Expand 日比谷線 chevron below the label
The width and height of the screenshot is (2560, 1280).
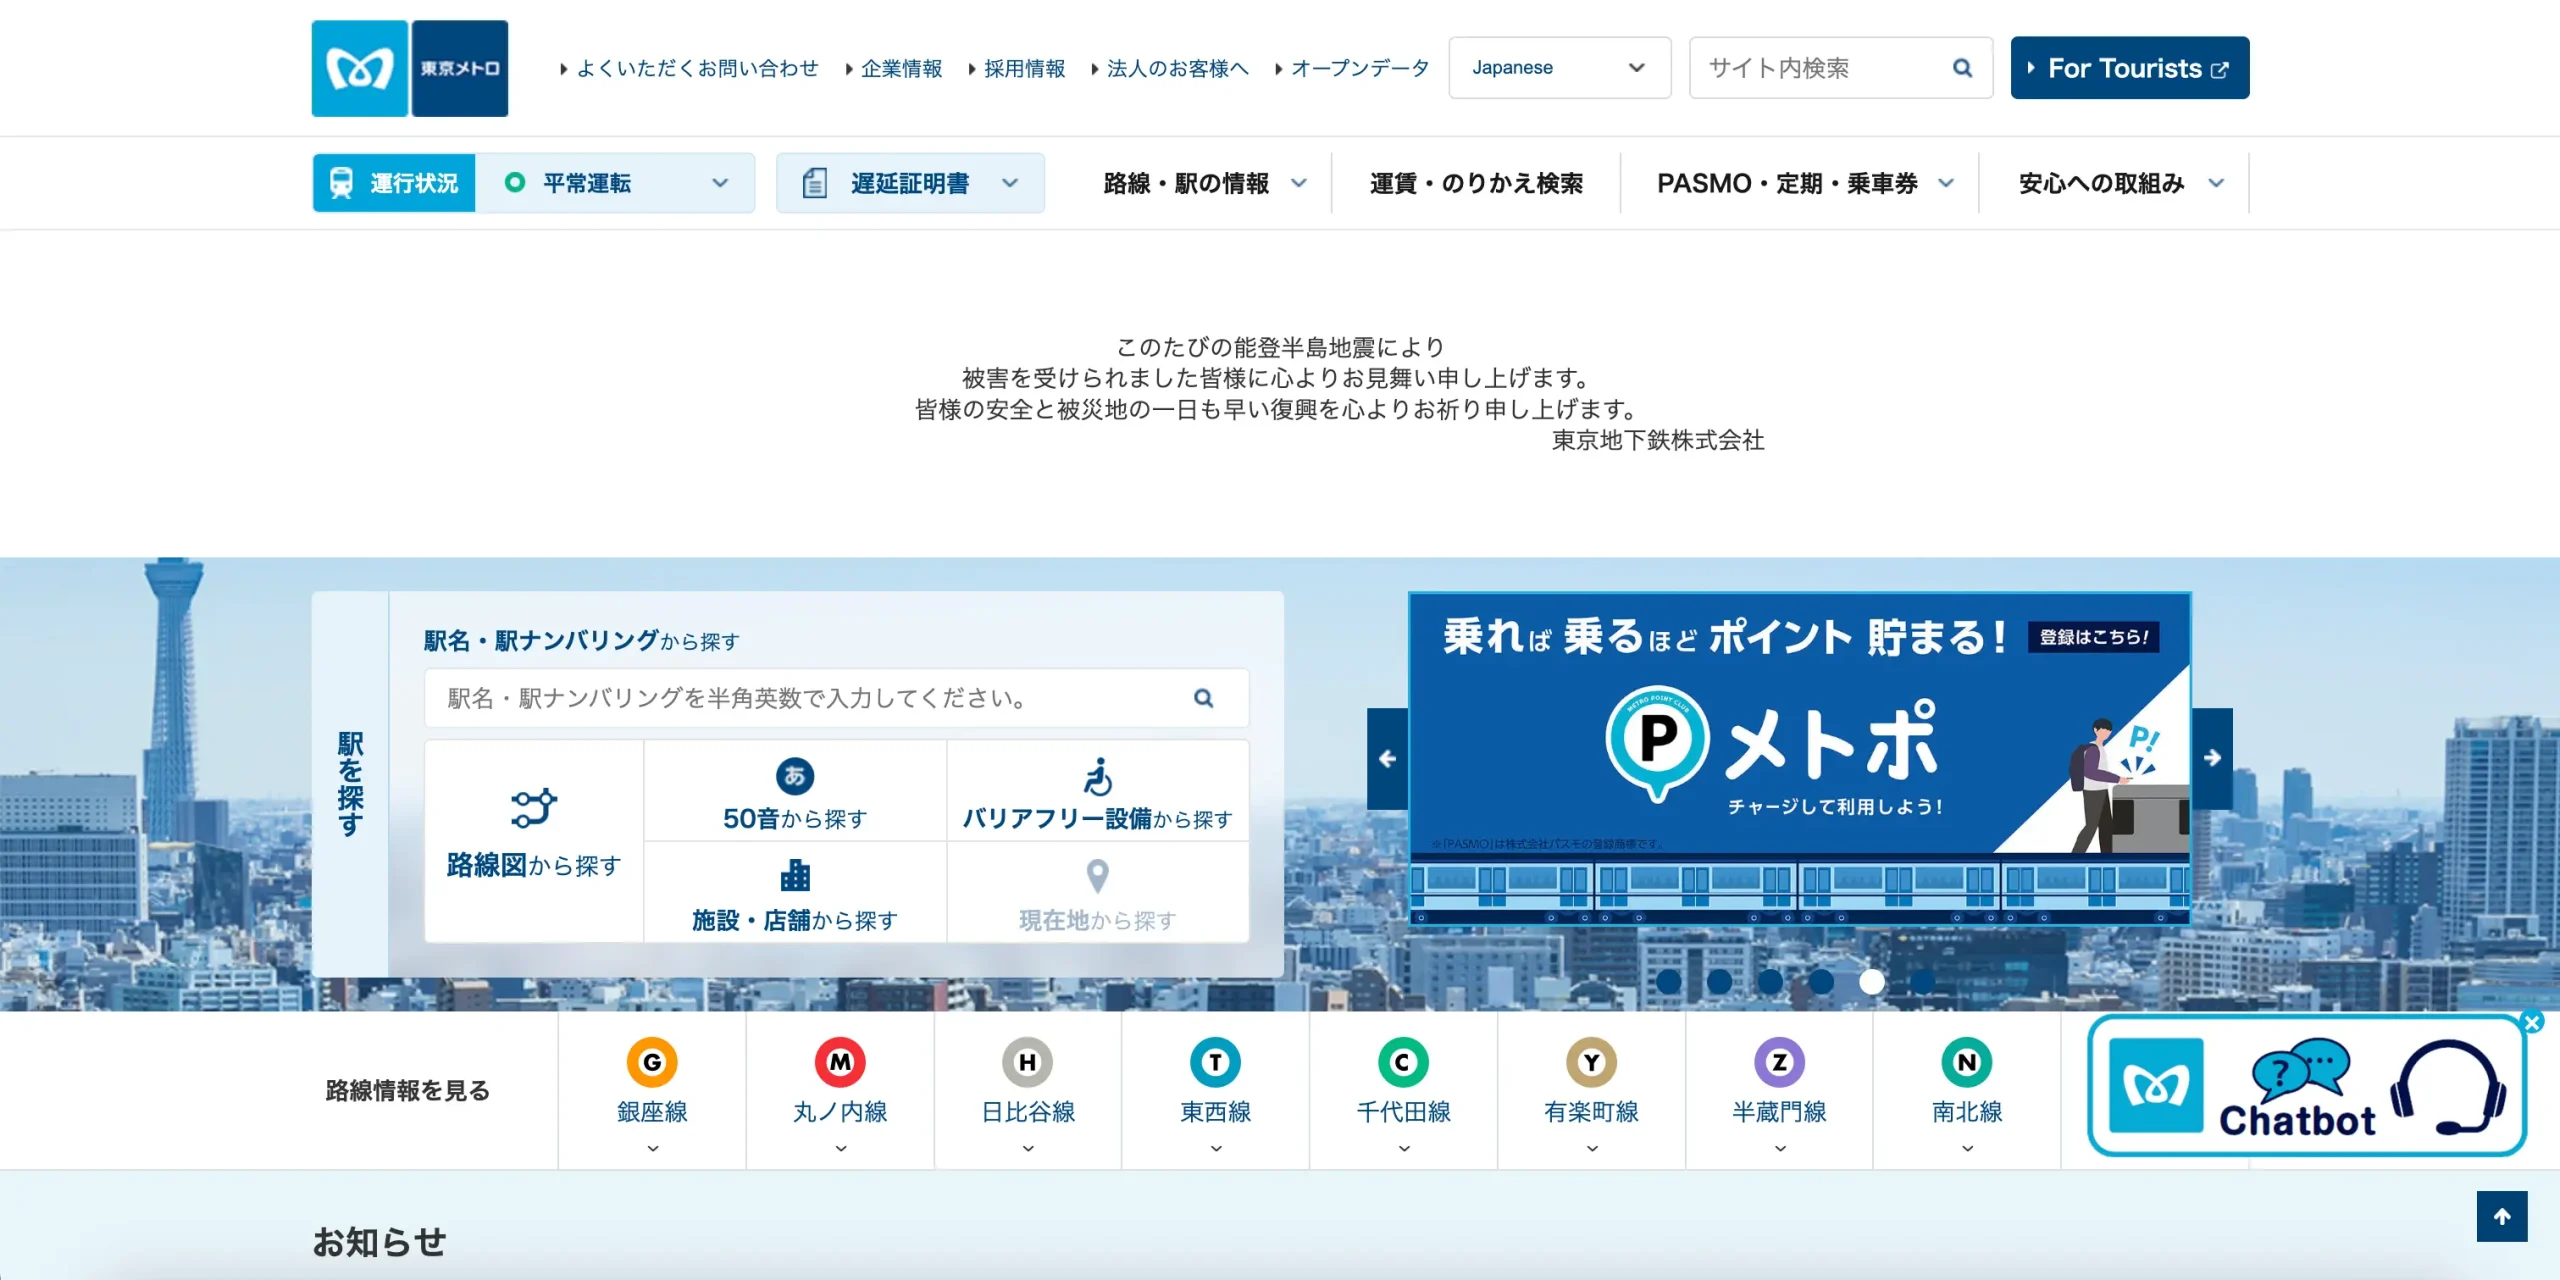[x=1028, y=1149]
